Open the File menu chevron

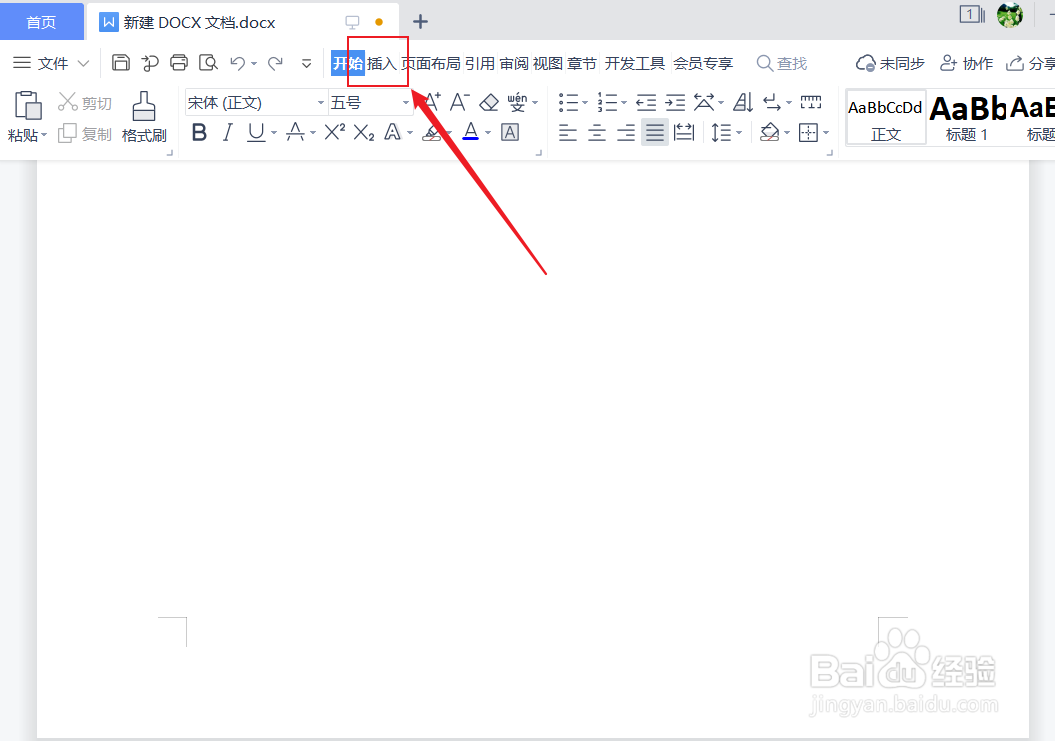(x=83, y=63)
